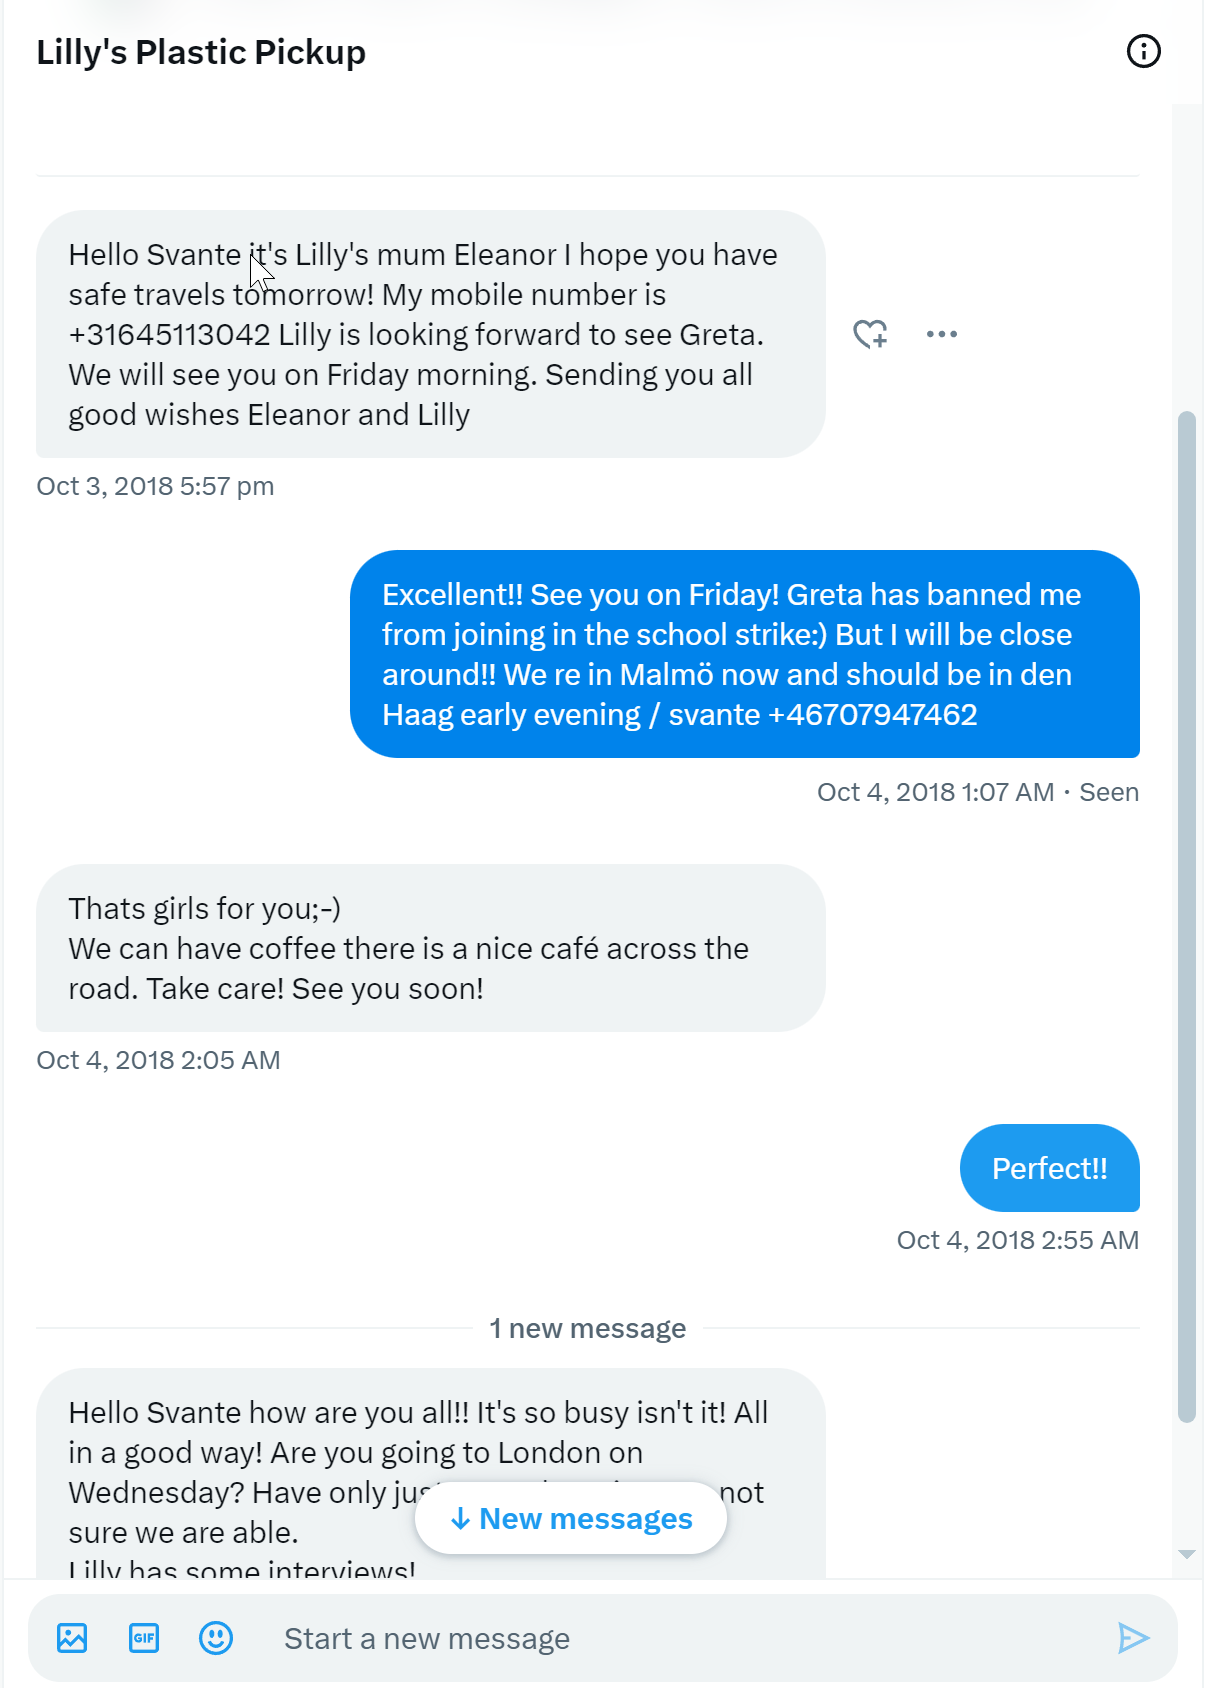Click the coffee café message bubble
The width and height of the screenshot is (1211, 1688).
tap(430, 948)
